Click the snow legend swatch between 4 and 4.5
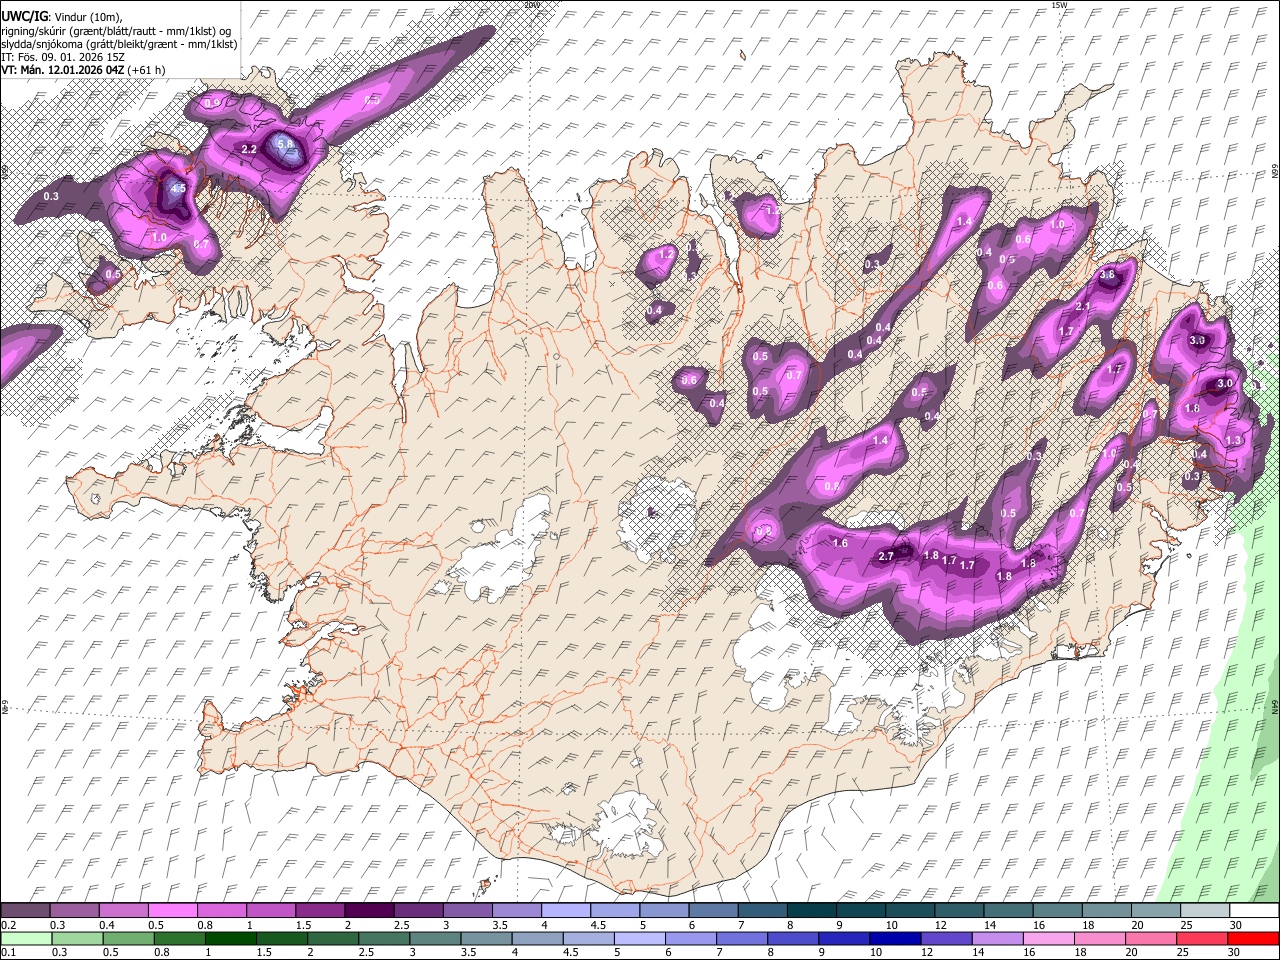This screenshot has height=960, width=1280. coord(566,911)
